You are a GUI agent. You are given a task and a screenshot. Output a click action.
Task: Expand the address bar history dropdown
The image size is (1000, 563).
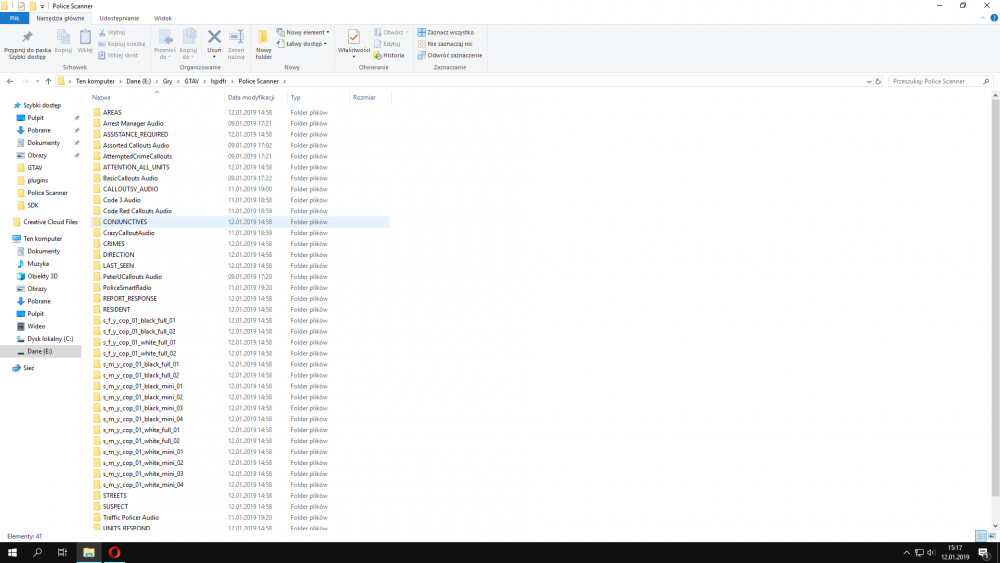click(869, 81)
